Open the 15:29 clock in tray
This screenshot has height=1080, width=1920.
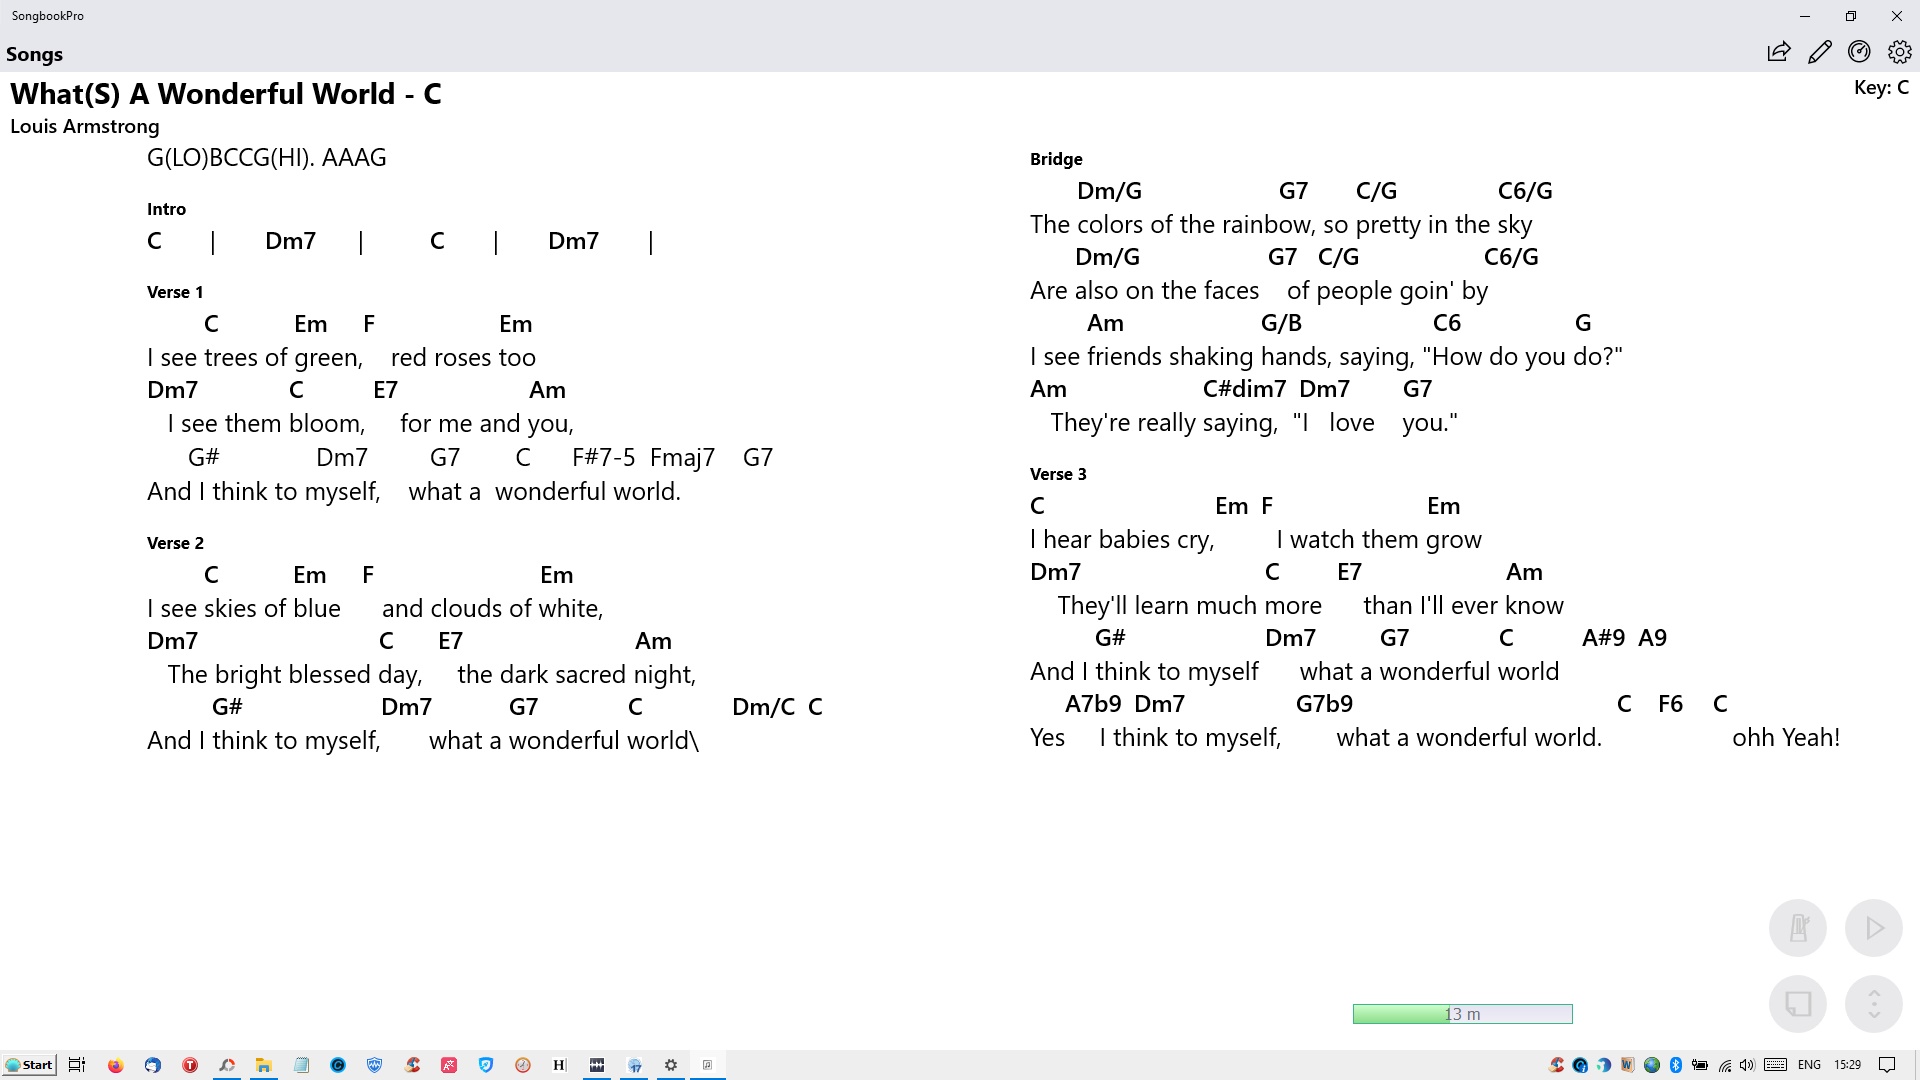(1848, 1065)
